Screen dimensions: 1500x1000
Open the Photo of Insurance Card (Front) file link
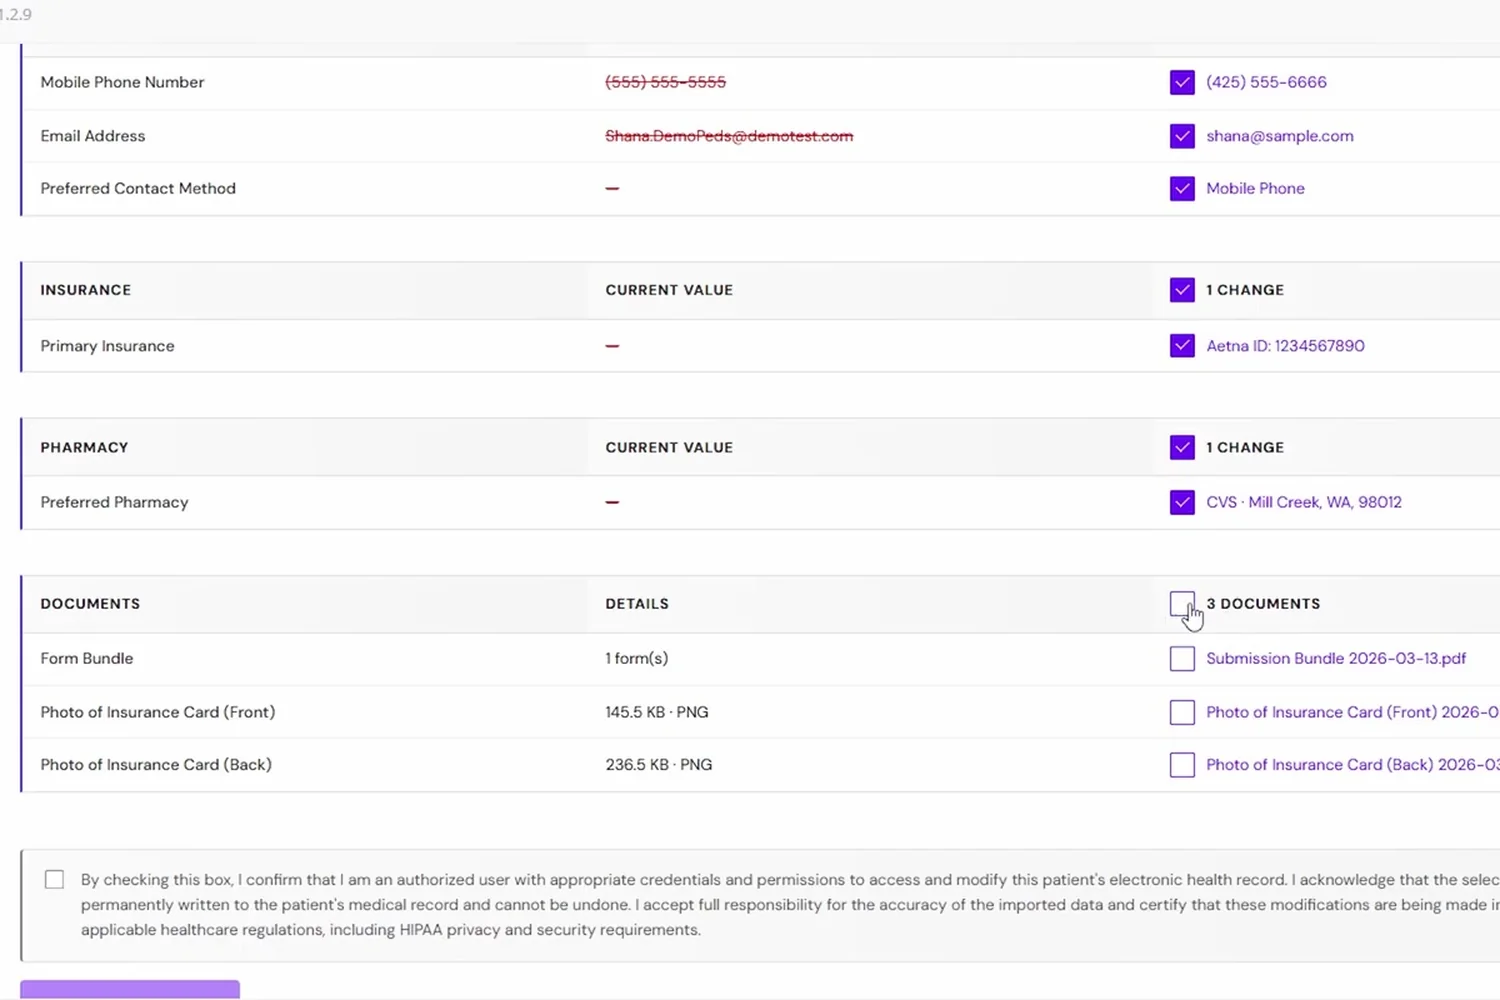tap(1353, 712)
